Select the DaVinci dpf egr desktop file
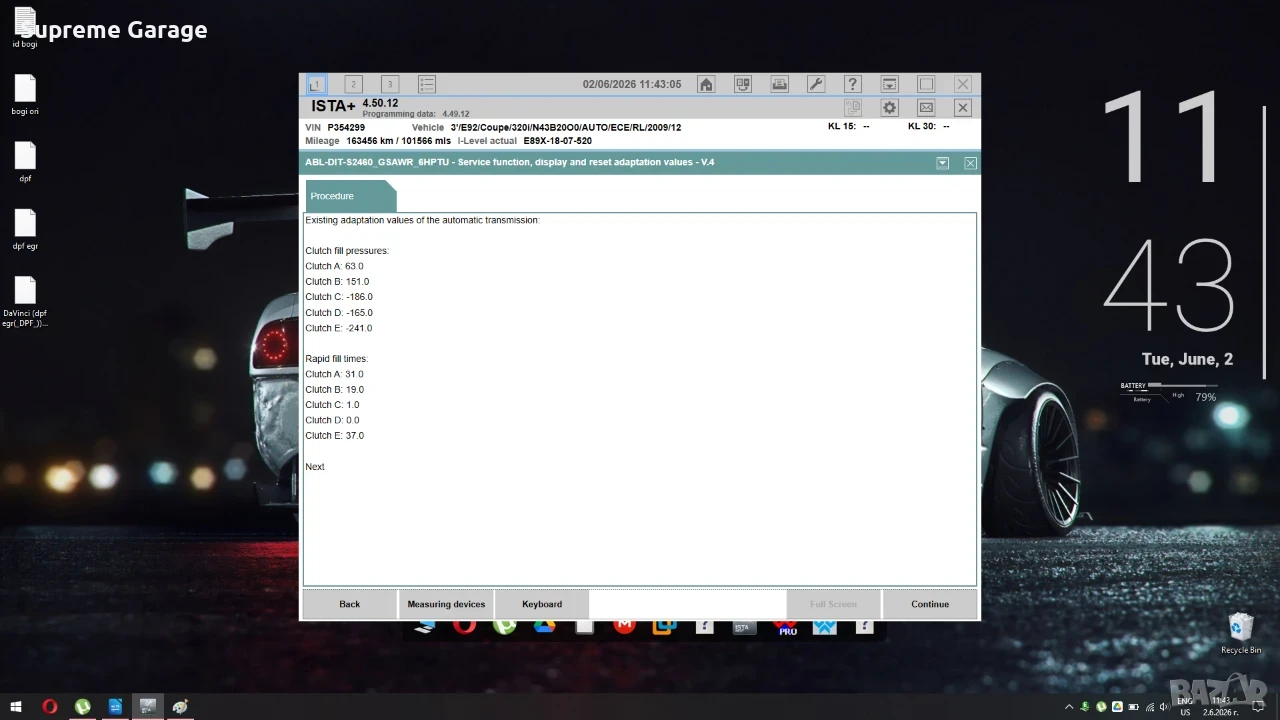 click(25, 302)
